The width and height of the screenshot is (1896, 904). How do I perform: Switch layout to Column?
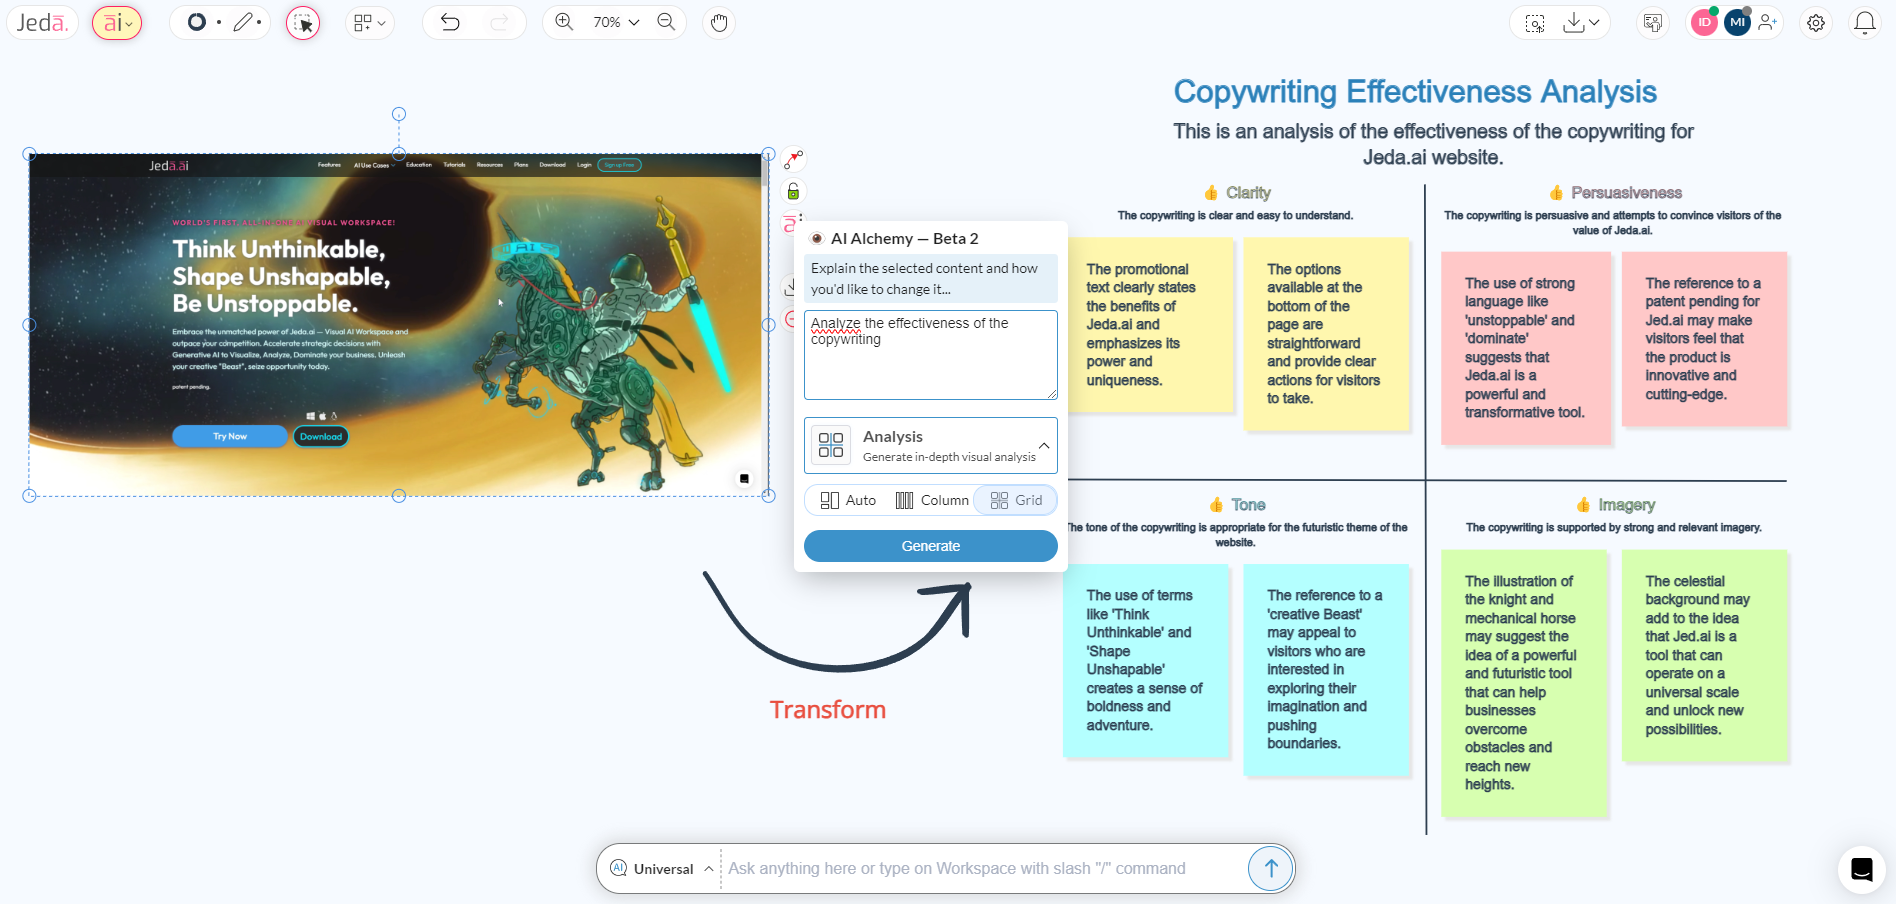[x=931, y=500]
